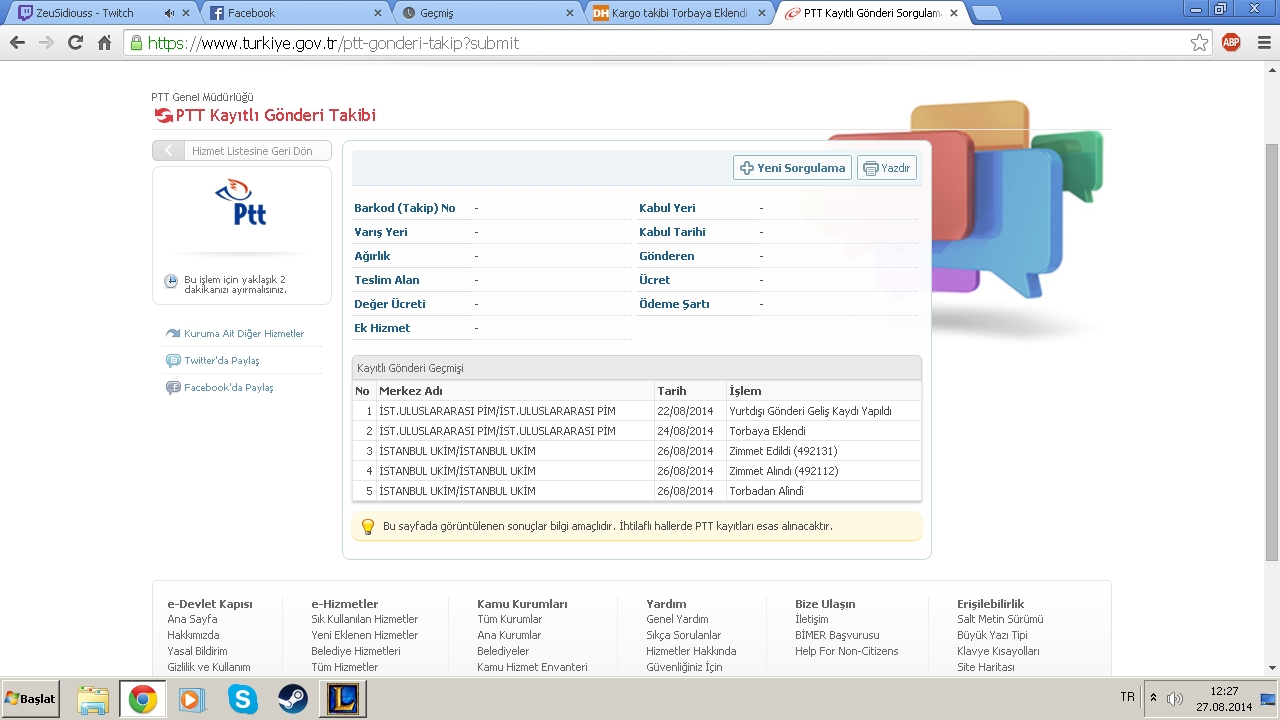Open BİMER Başvurusu footer link
Screen dimensions: 1280x720
tap(837, 635)
